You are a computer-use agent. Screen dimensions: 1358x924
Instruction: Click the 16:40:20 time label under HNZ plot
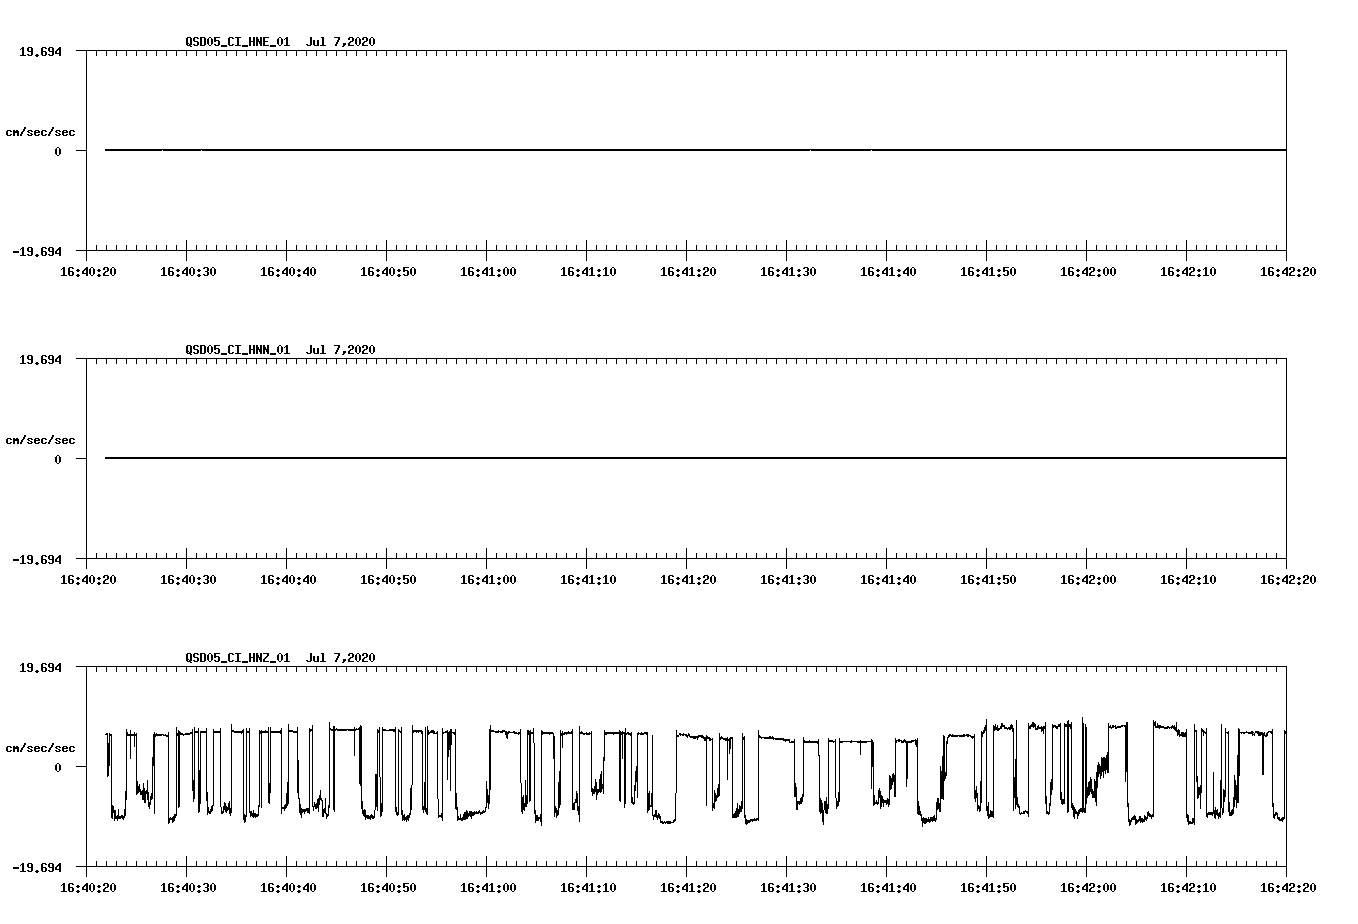88,888
